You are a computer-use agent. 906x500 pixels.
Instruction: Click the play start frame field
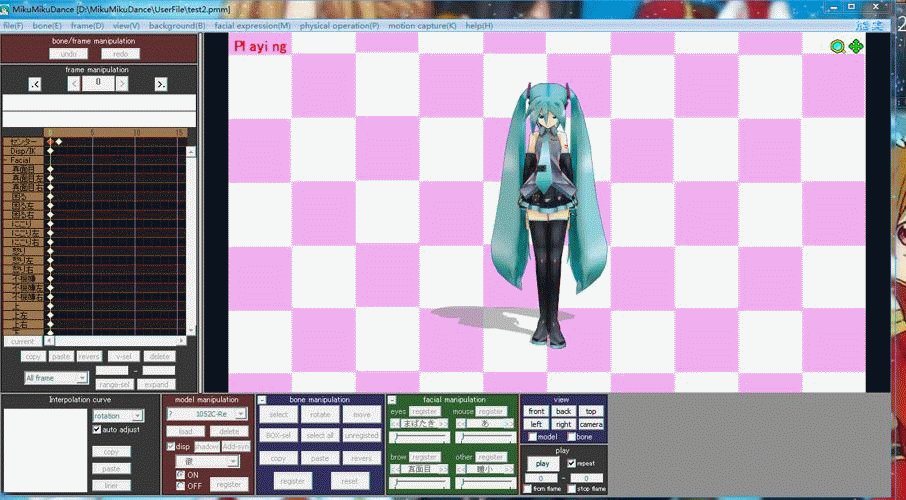(x=541, y=479)
